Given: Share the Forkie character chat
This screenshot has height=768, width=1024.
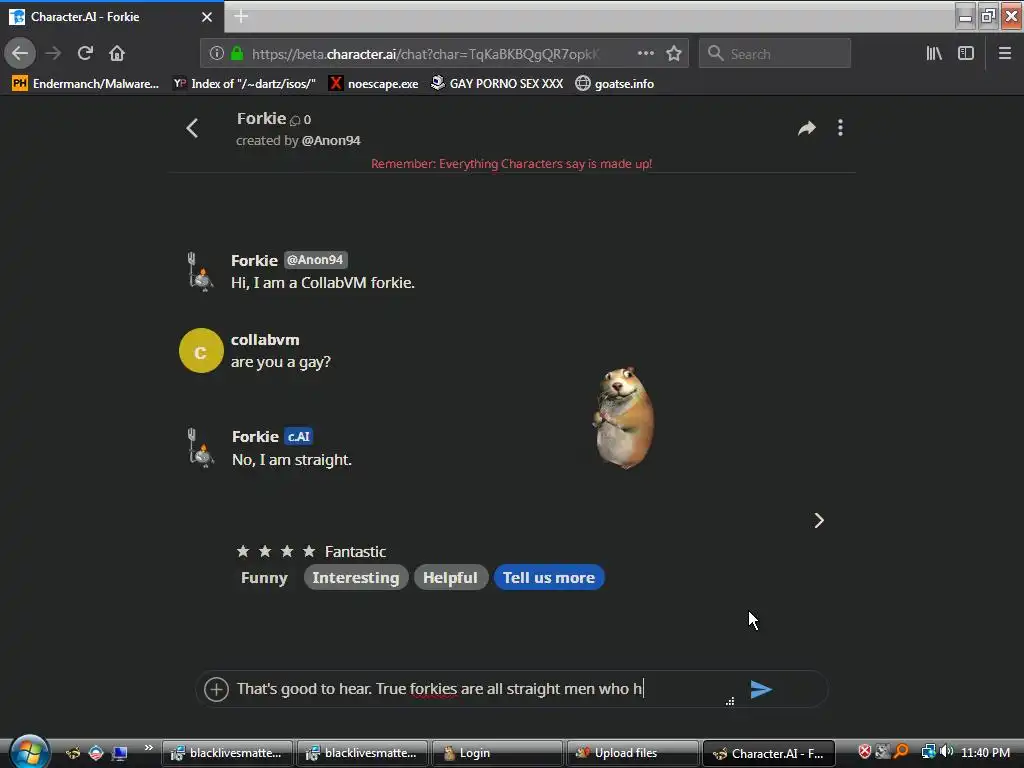Looking at the screenshot, I should pyautogui.click(x=807, y=128).
